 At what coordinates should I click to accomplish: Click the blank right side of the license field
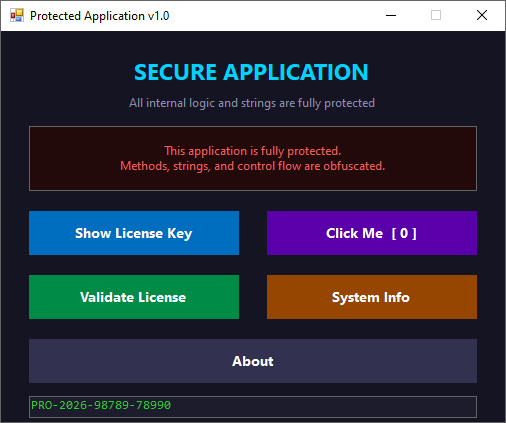click(x=323, y=407)
